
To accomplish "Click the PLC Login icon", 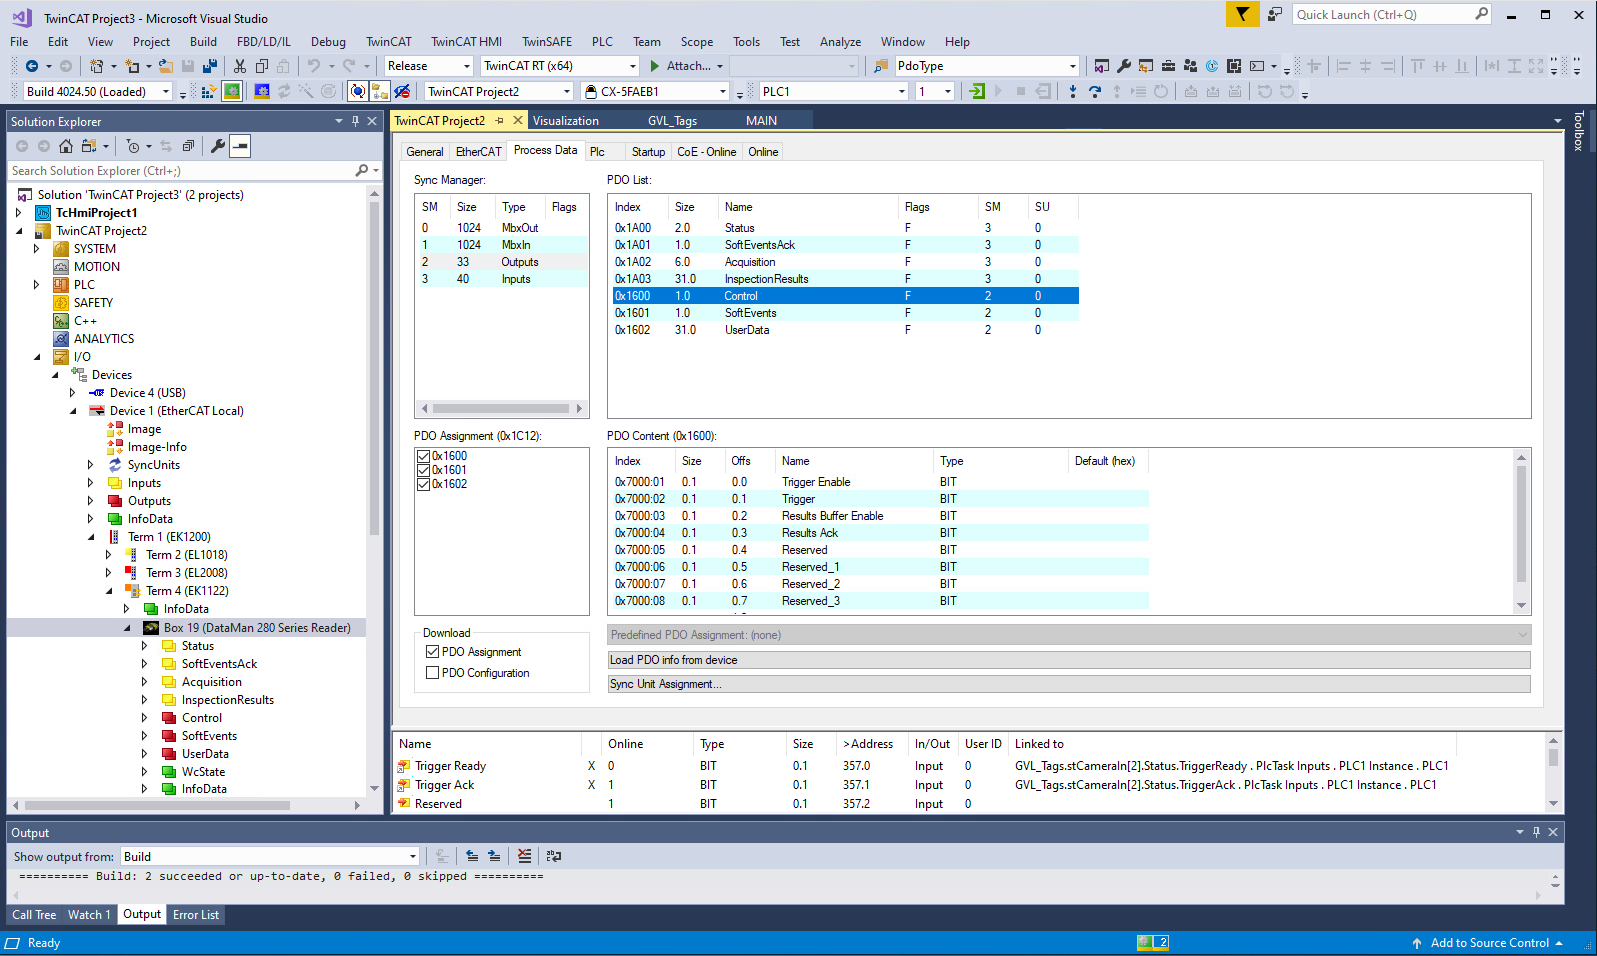I will 977,91.
